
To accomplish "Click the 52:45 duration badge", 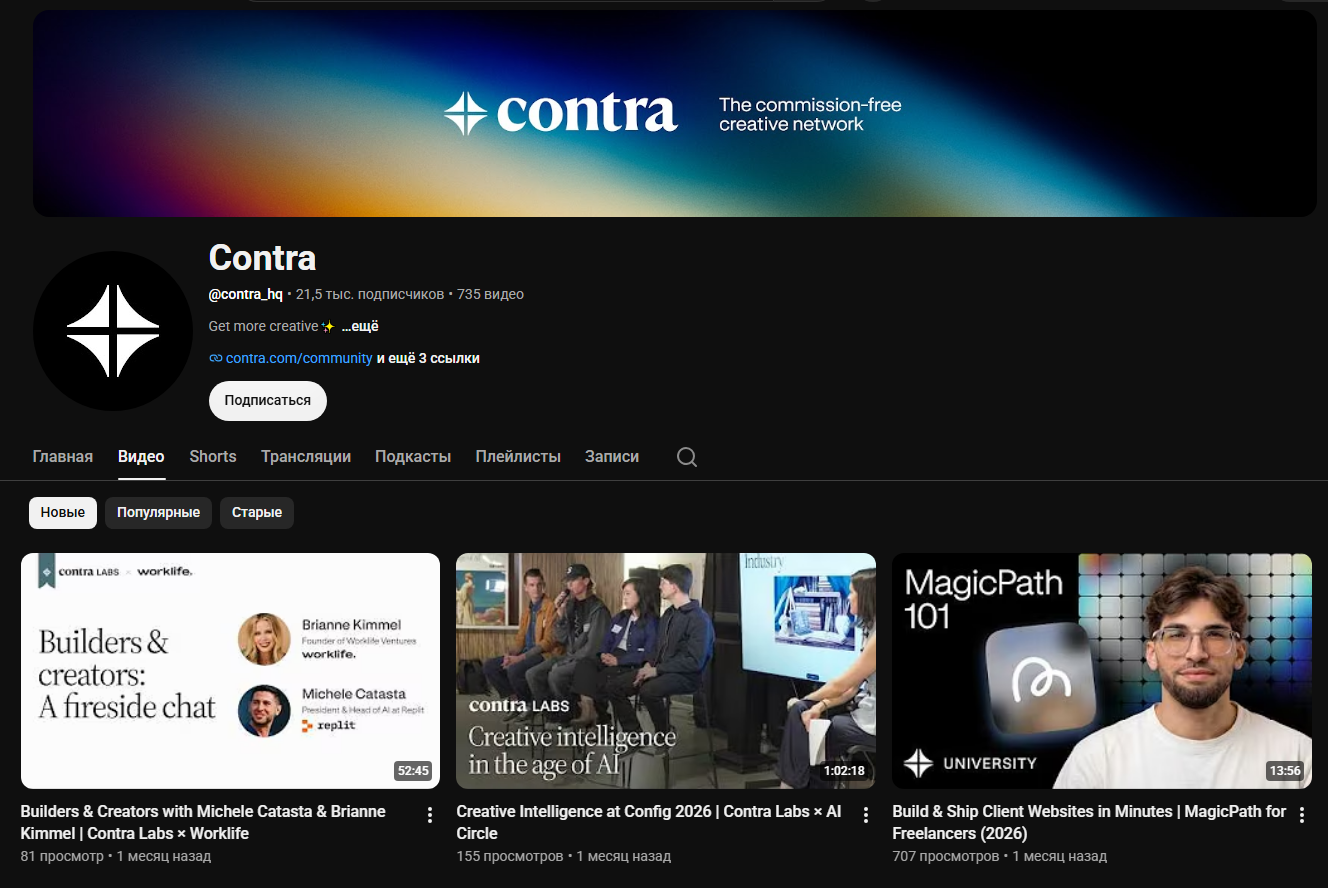I will click(x=413, y=771).
